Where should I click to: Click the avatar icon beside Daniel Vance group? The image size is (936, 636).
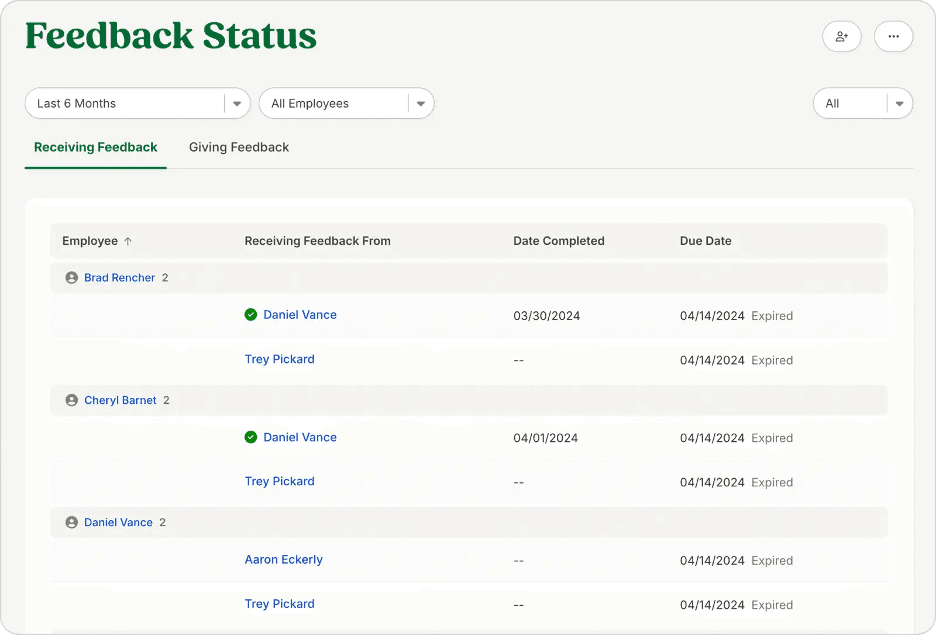point(72,523)
